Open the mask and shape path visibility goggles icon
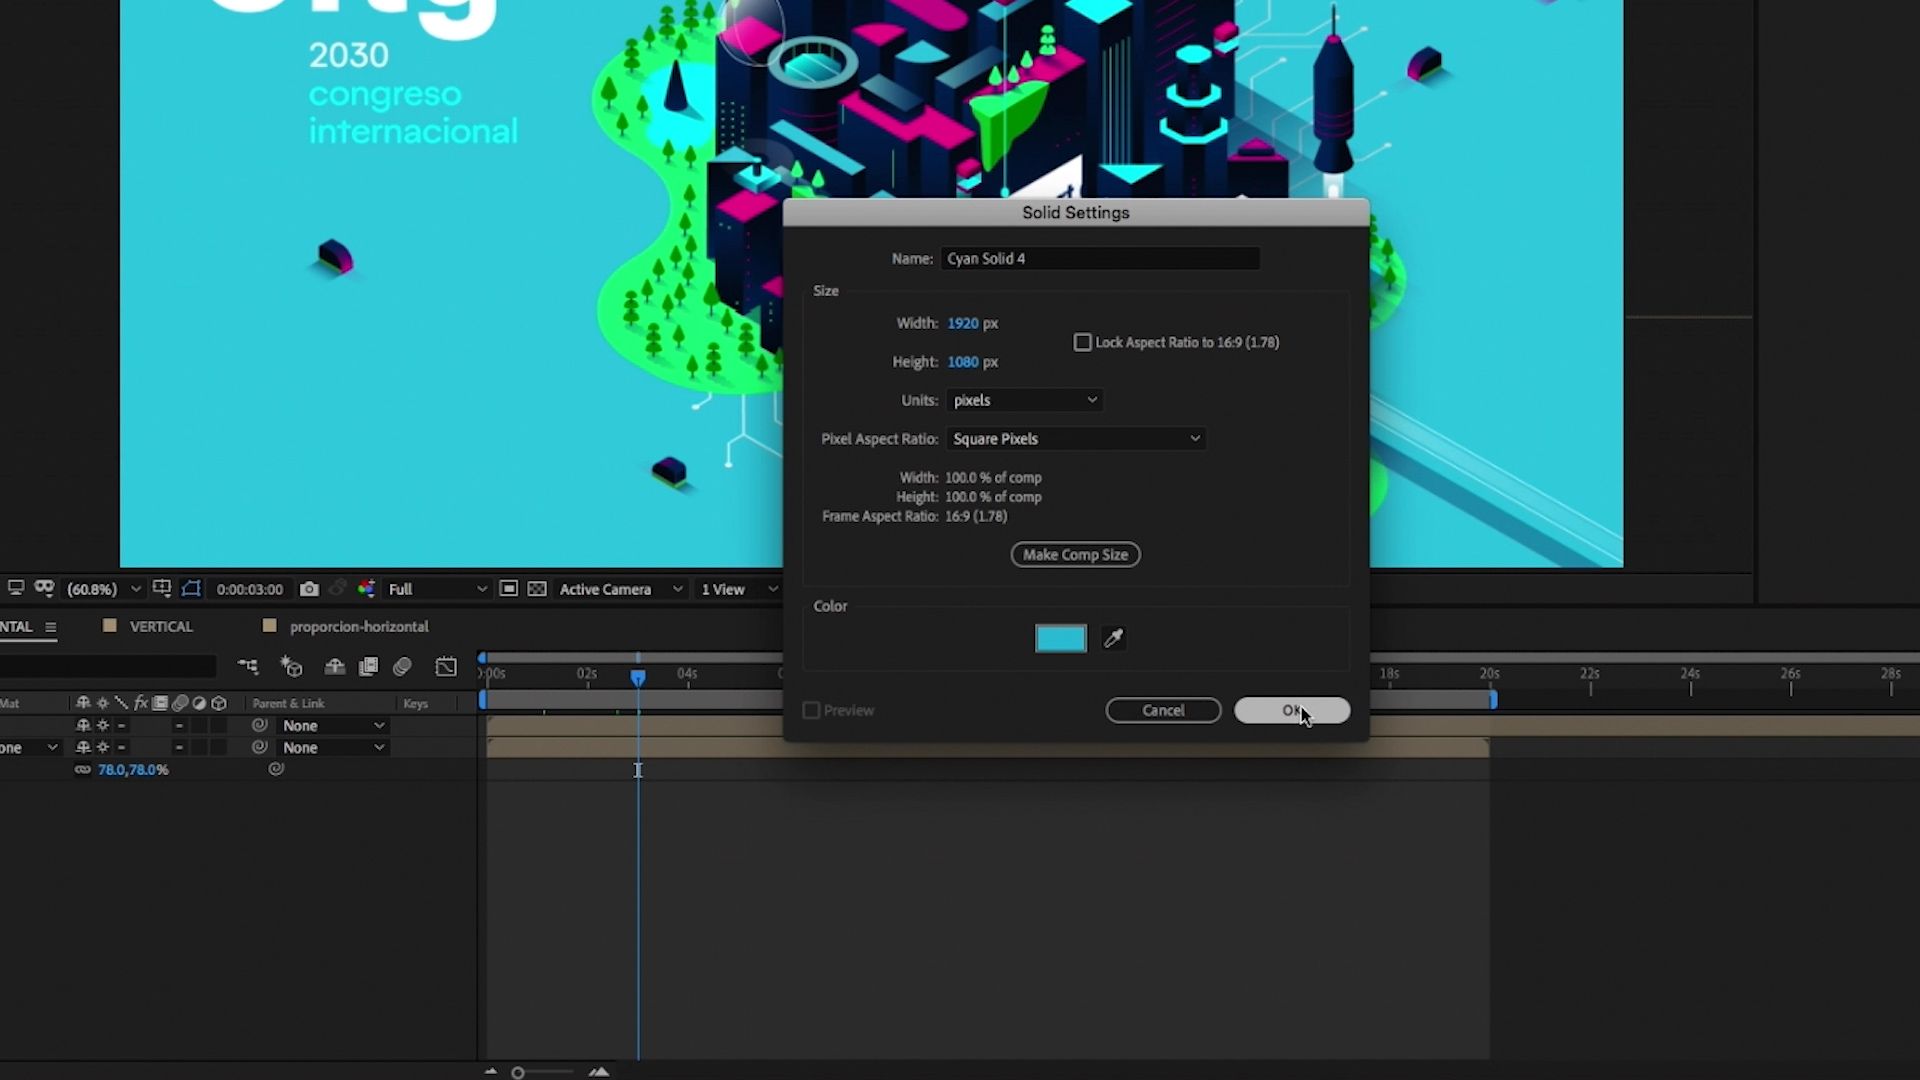 pyautogui.click(x=44, y=588)
